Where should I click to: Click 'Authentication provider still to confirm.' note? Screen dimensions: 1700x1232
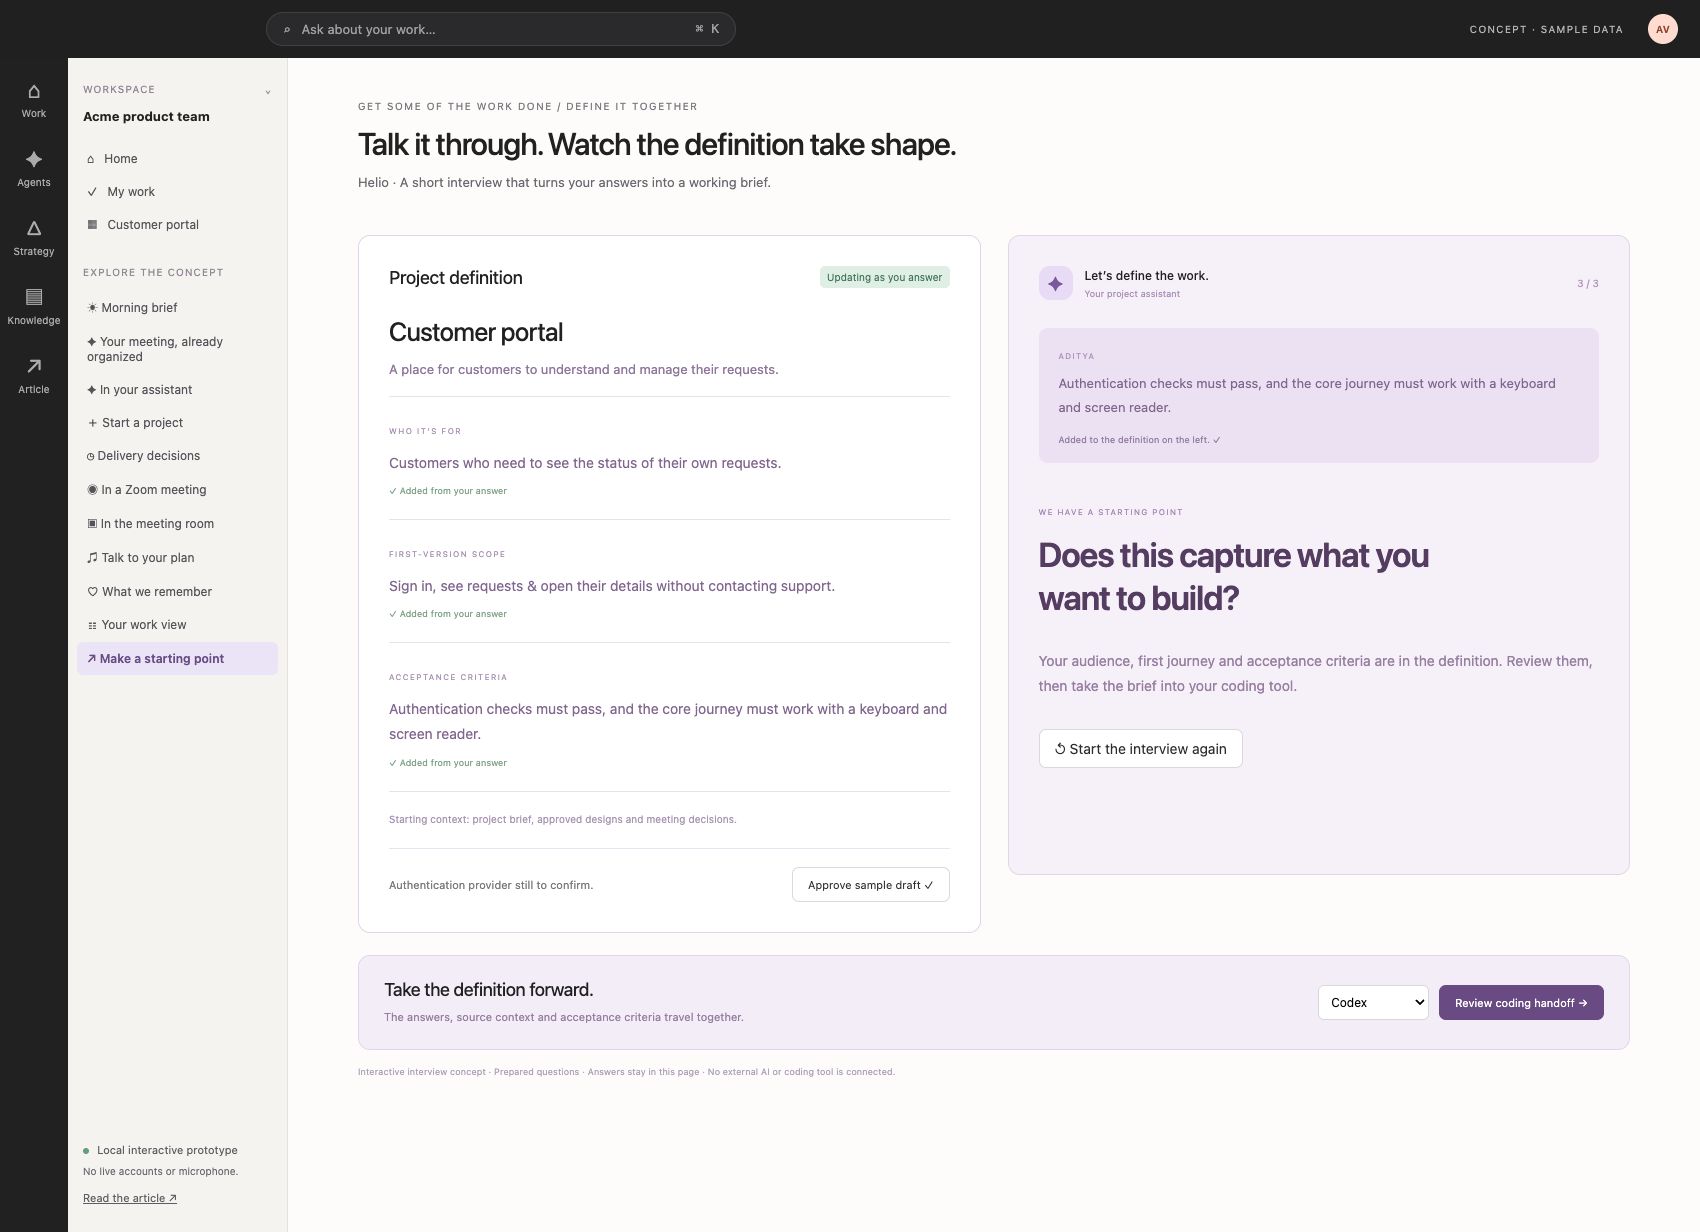[491, 885]
